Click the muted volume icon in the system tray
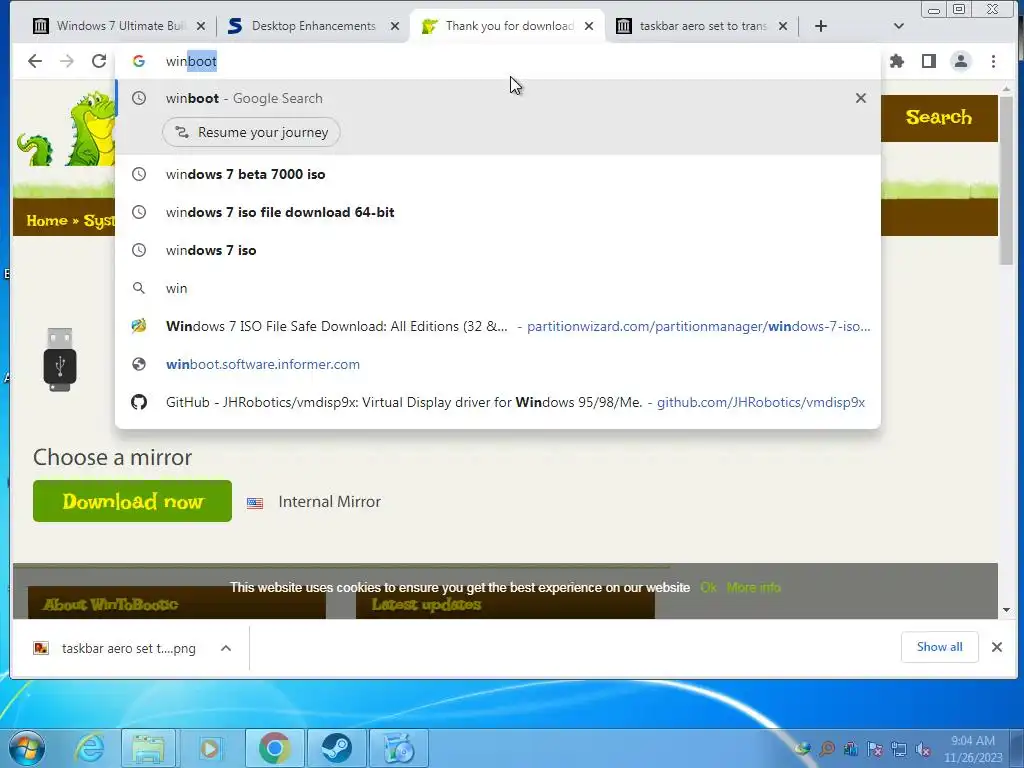The image size is (1024, 768). [x=923, y=749]
